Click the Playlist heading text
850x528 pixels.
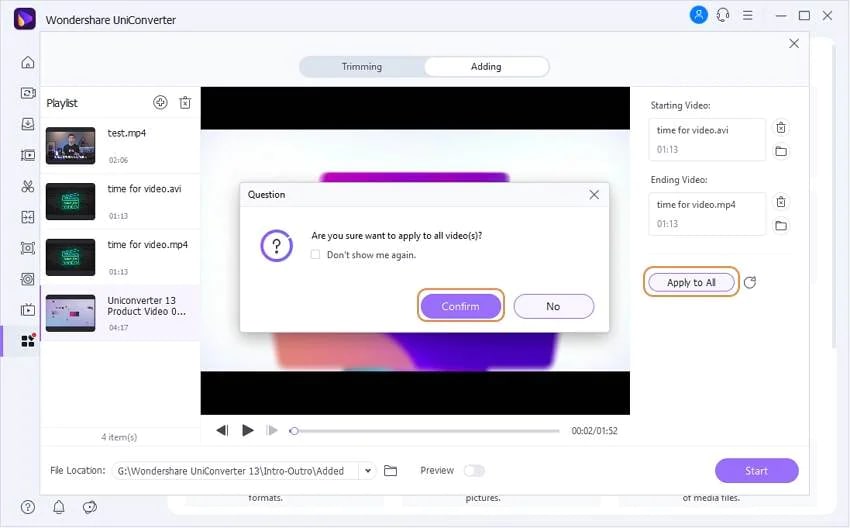pyautogui.click(x=62, y=103)
